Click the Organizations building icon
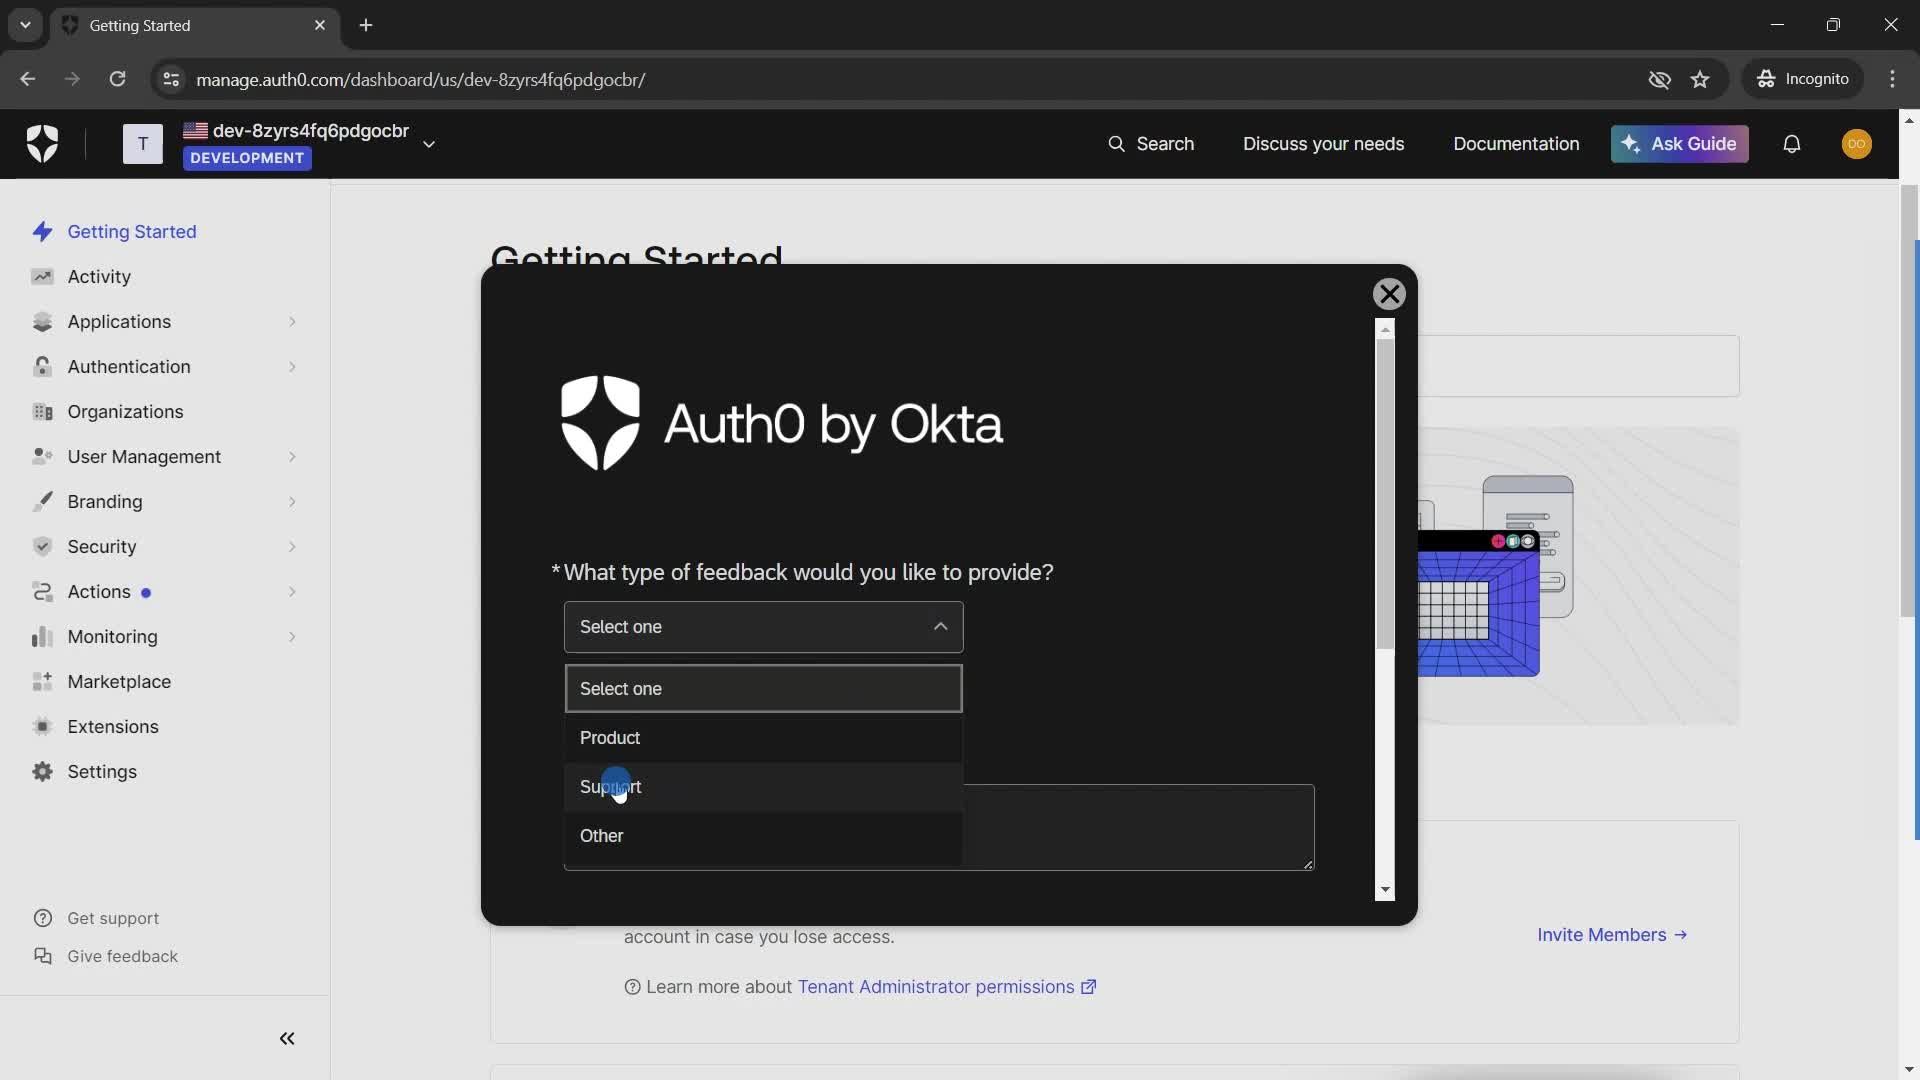The image size is (1920, 1080). tap(42, 412)
